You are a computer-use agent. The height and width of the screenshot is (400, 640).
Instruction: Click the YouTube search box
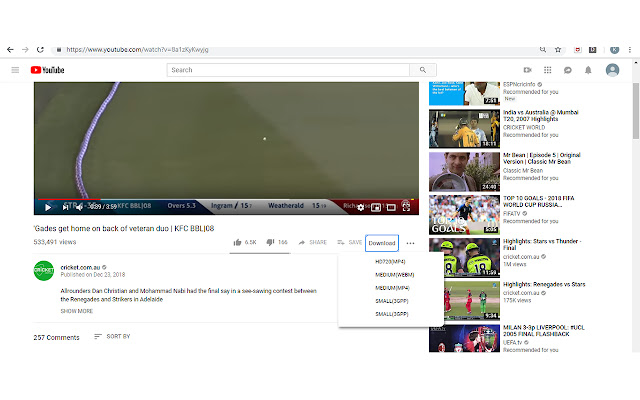coord(288,70)
